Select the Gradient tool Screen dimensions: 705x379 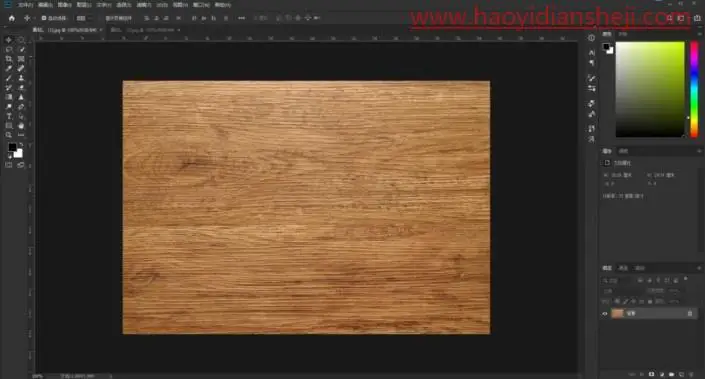[9, 97]
